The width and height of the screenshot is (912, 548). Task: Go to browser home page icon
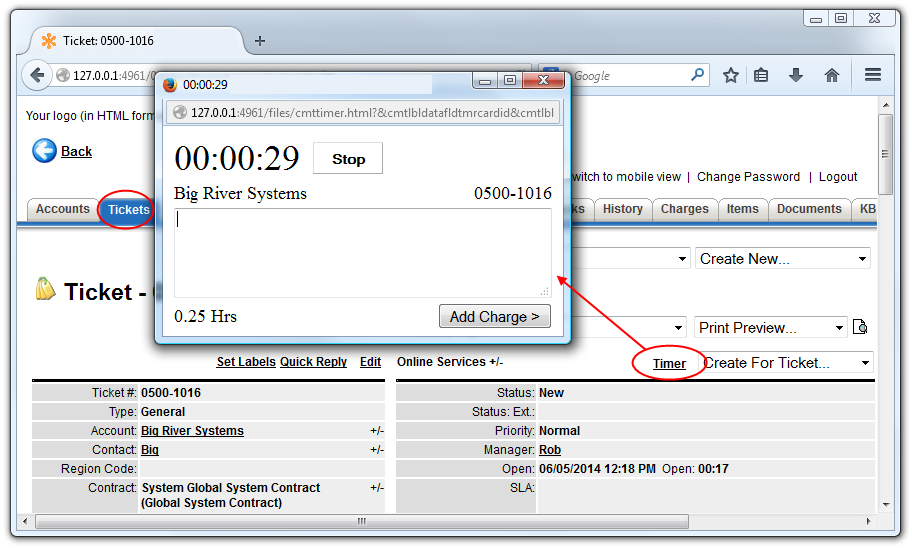click(x=831, y=75)
